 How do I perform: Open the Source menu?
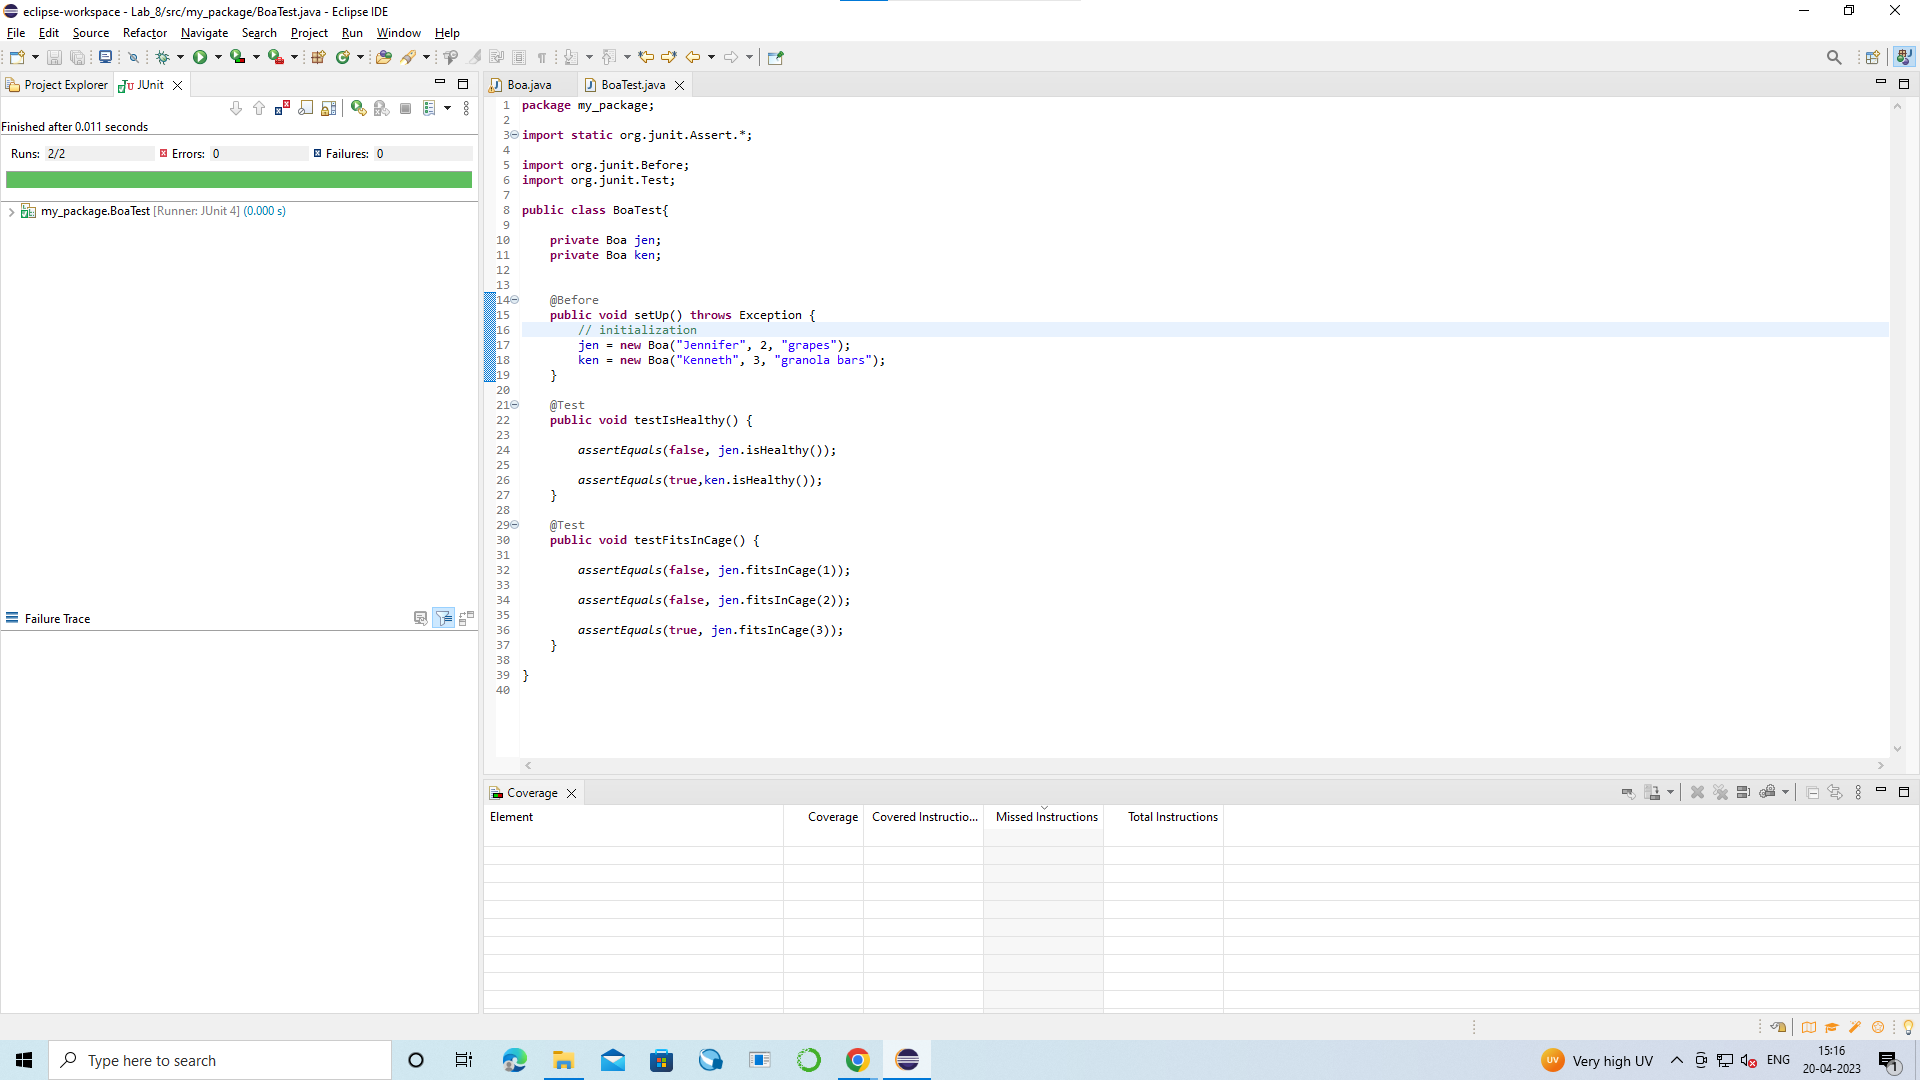point(91,33)
